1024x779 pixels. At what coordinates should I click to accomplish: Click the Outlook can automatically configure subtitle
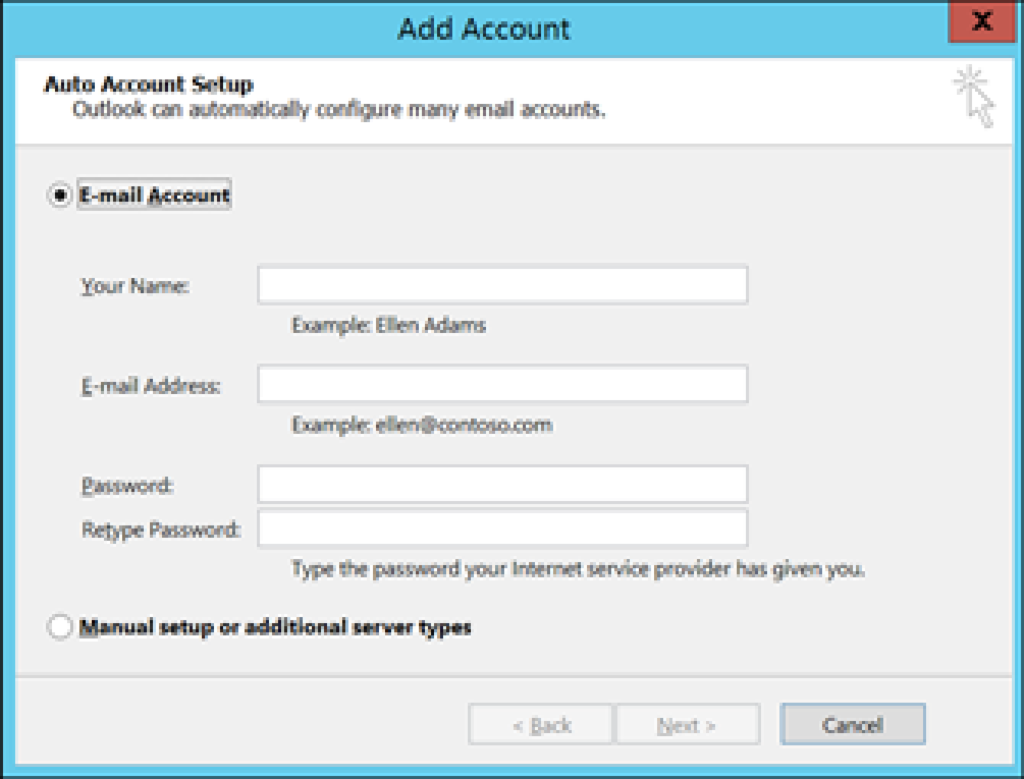pos(339,109)
